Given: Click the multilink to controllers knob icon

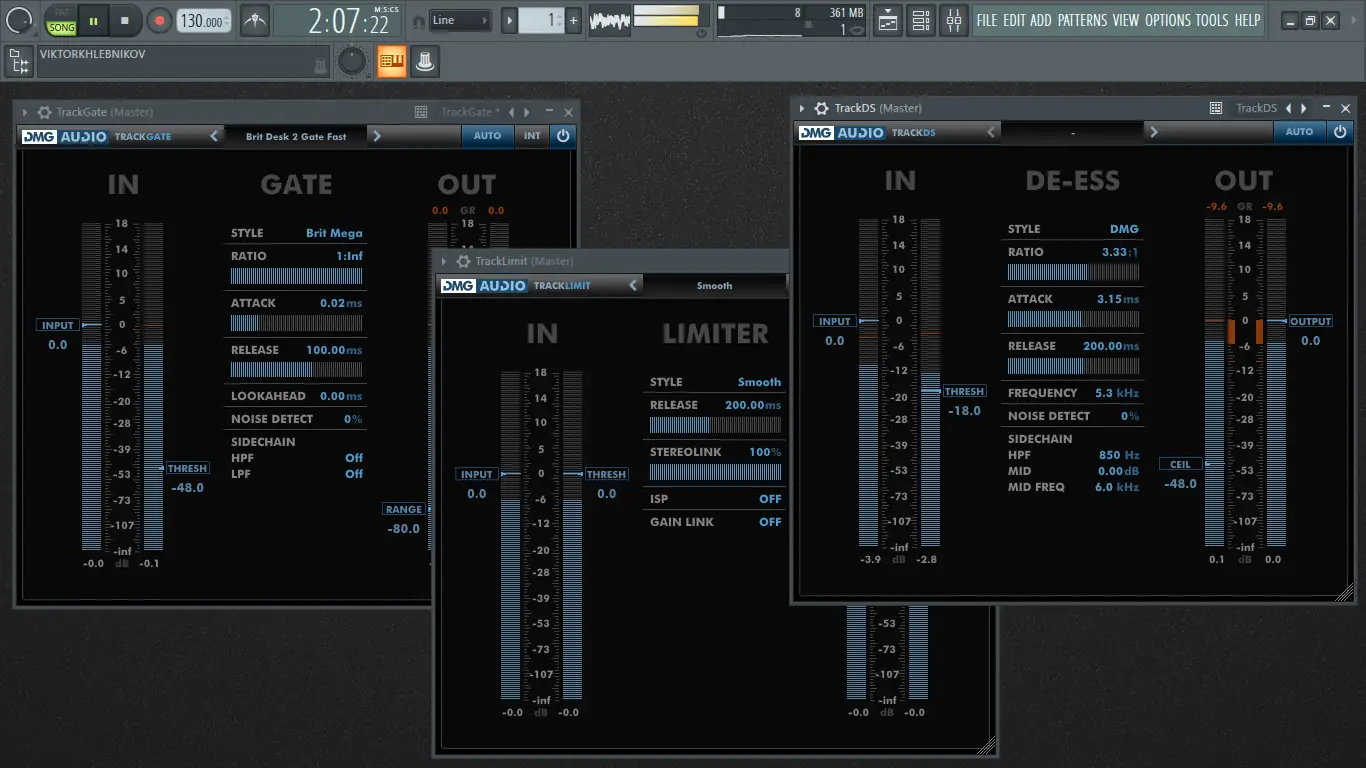Looking at the screenshot, I should pyautogui.click(x=425, y=62).
